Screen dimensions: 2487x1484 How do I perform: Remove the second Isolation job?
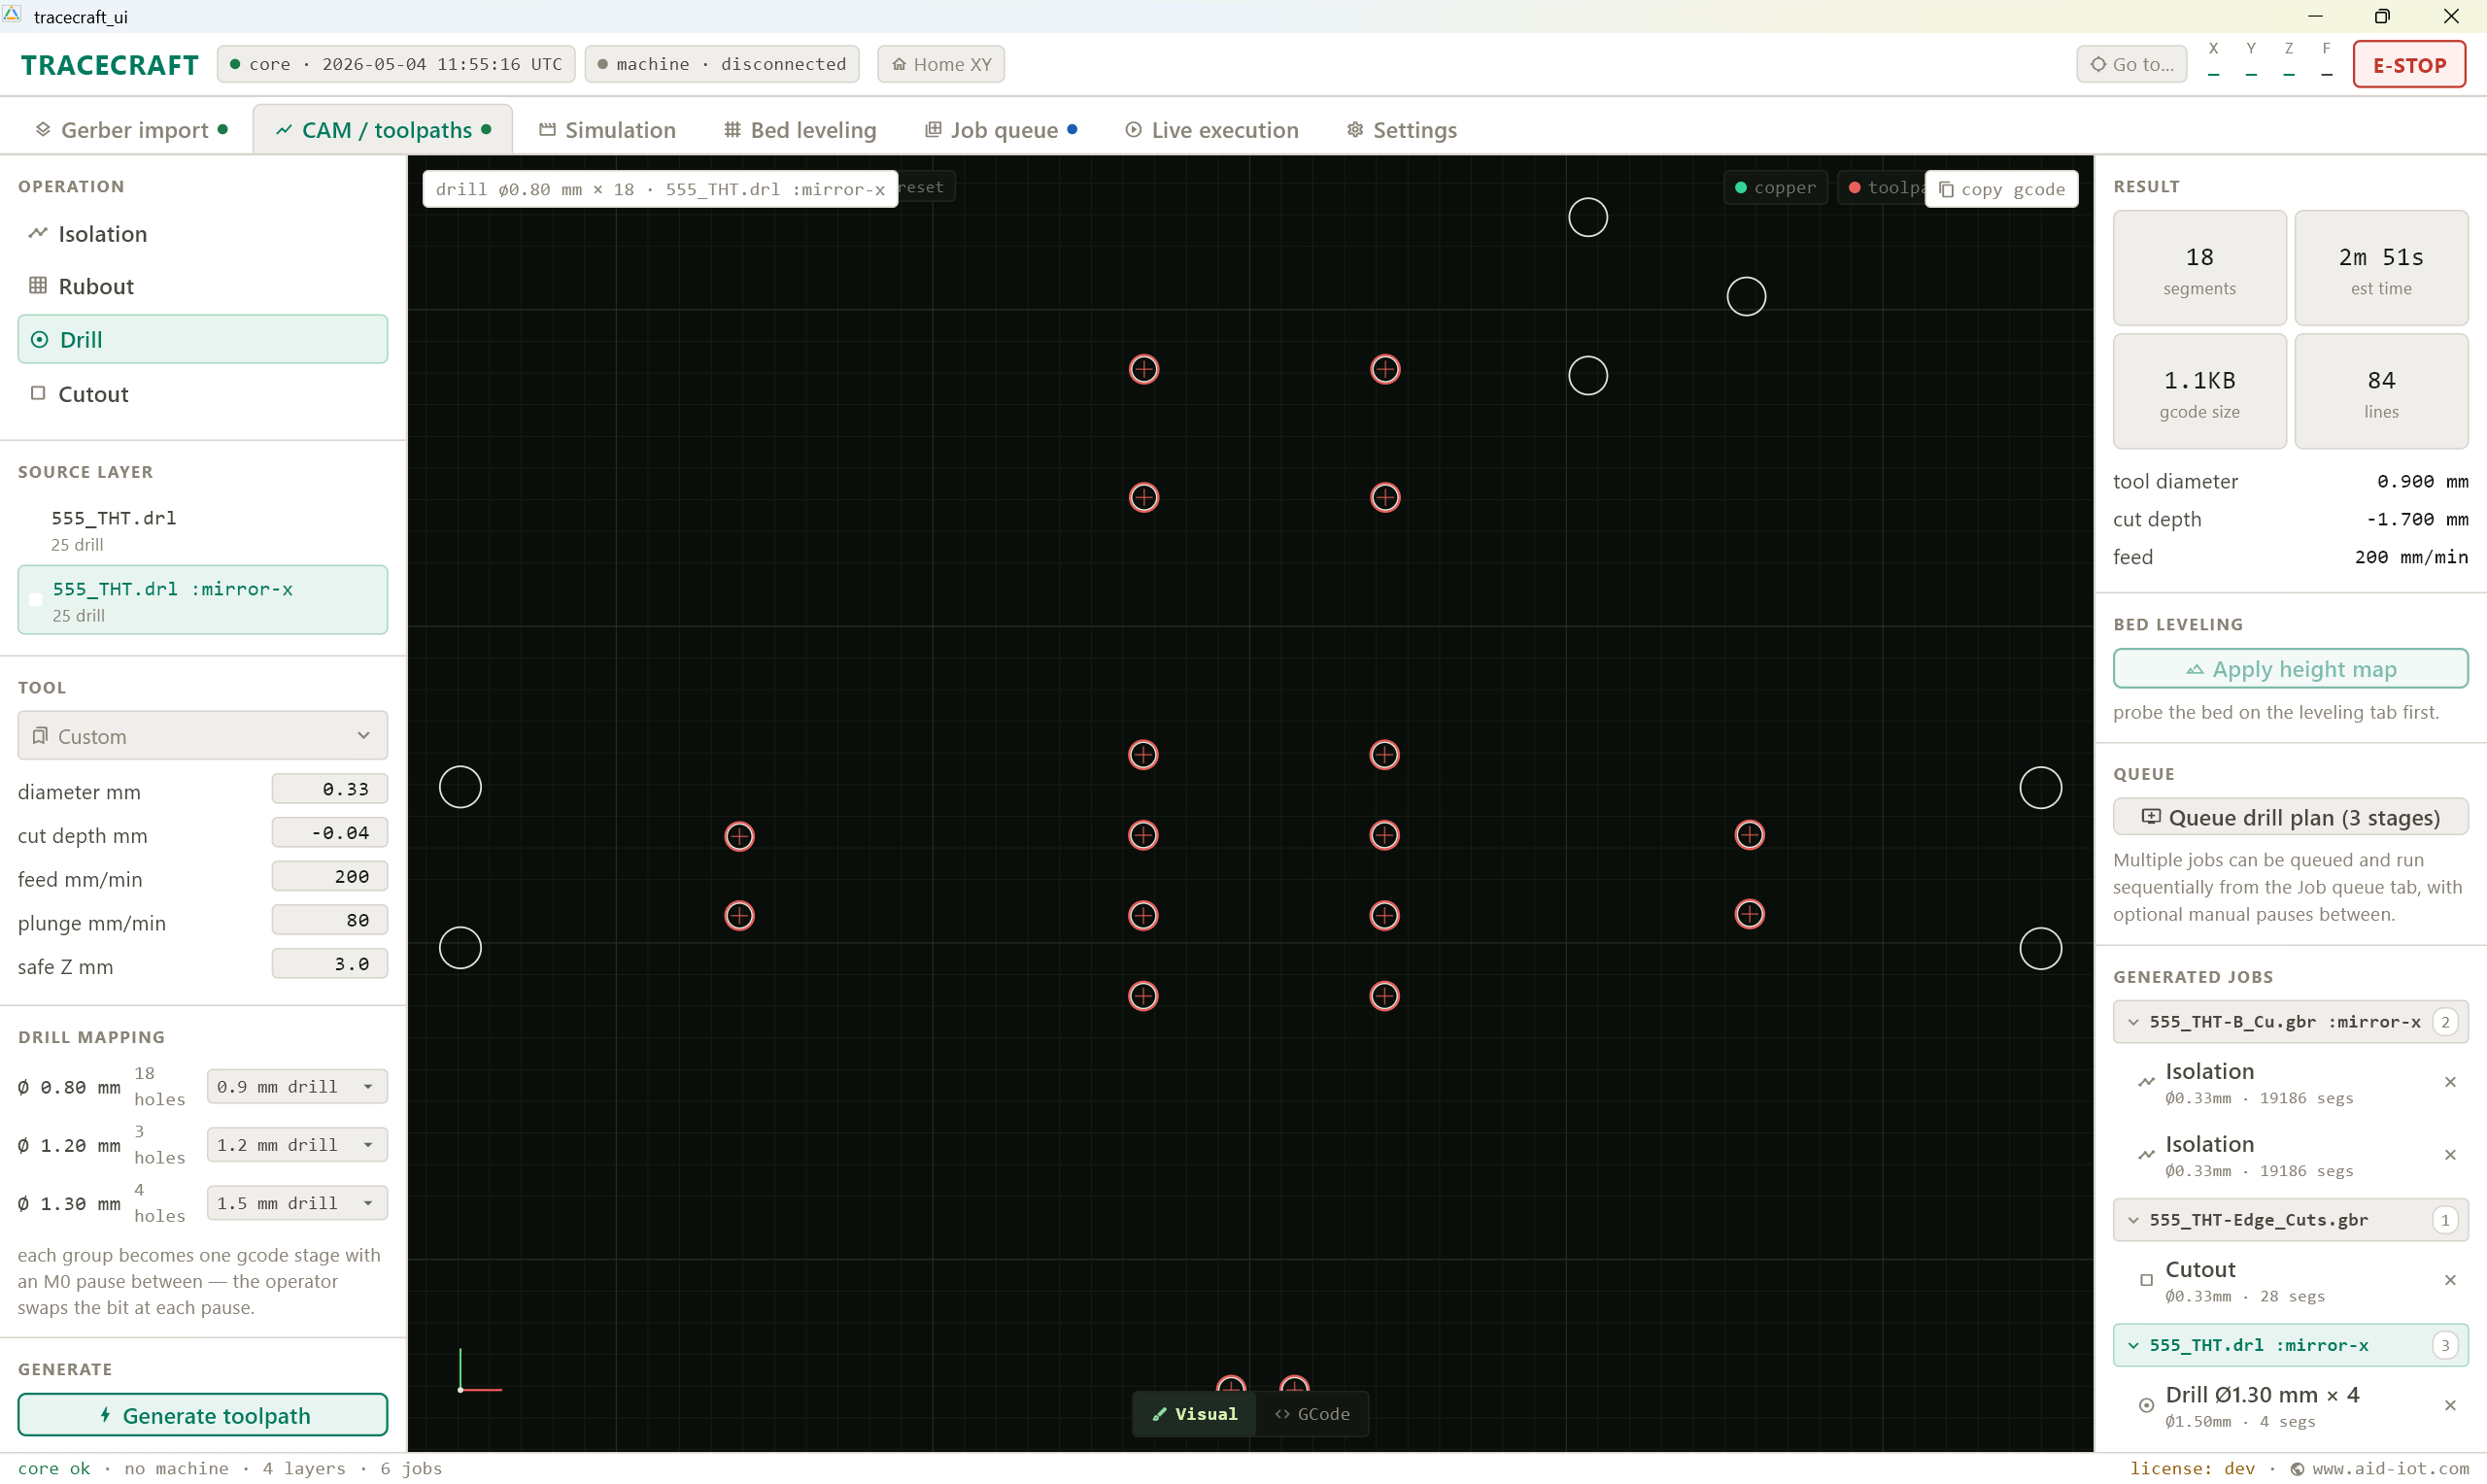click(2450, 1155)
